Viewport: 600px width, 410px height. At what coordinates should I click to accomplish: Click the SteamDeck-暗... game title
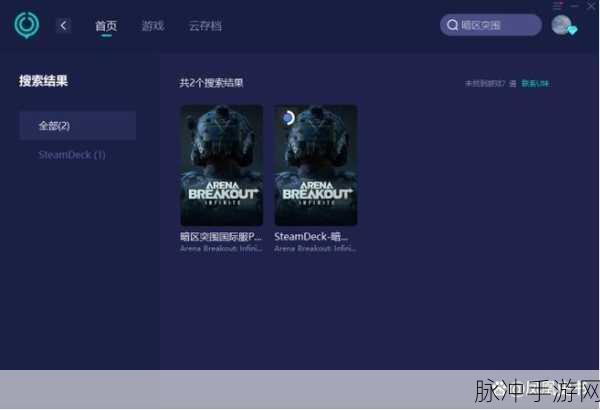click(311, 237)
